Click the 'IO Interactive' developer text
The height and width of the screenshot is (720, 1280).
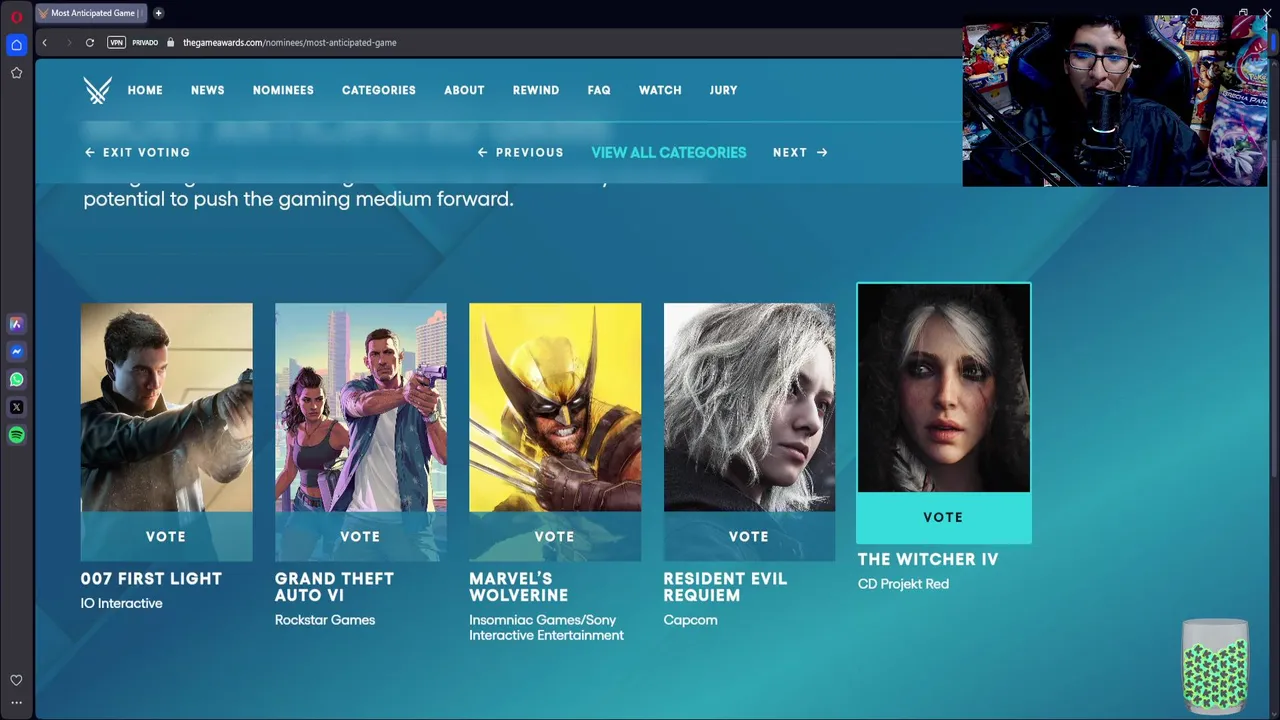pyautogui.click(x=121, y=603)
